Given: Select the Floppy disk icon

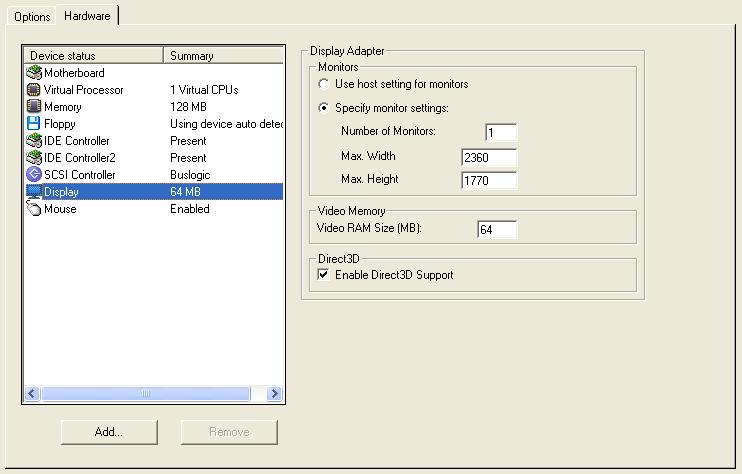Looking at the screenshot, I should click(34, 124).
